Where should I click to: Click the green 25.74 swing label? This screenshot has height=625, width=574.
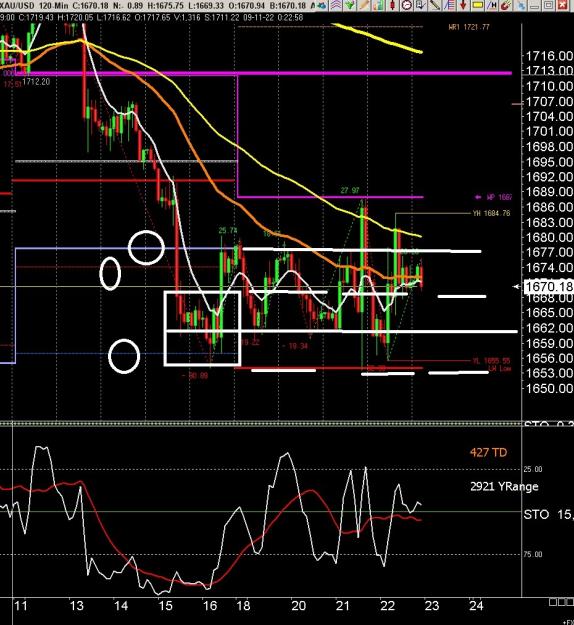[x=228, y=230]
